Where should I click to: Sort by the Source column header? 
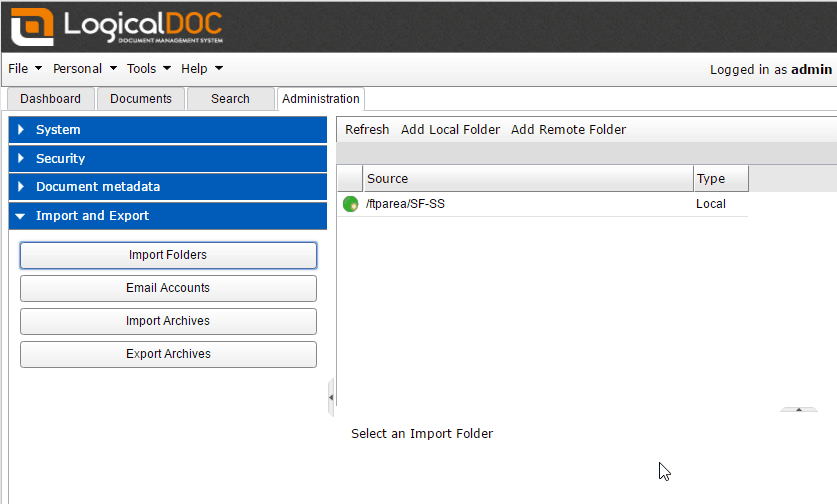pos(528,178)
